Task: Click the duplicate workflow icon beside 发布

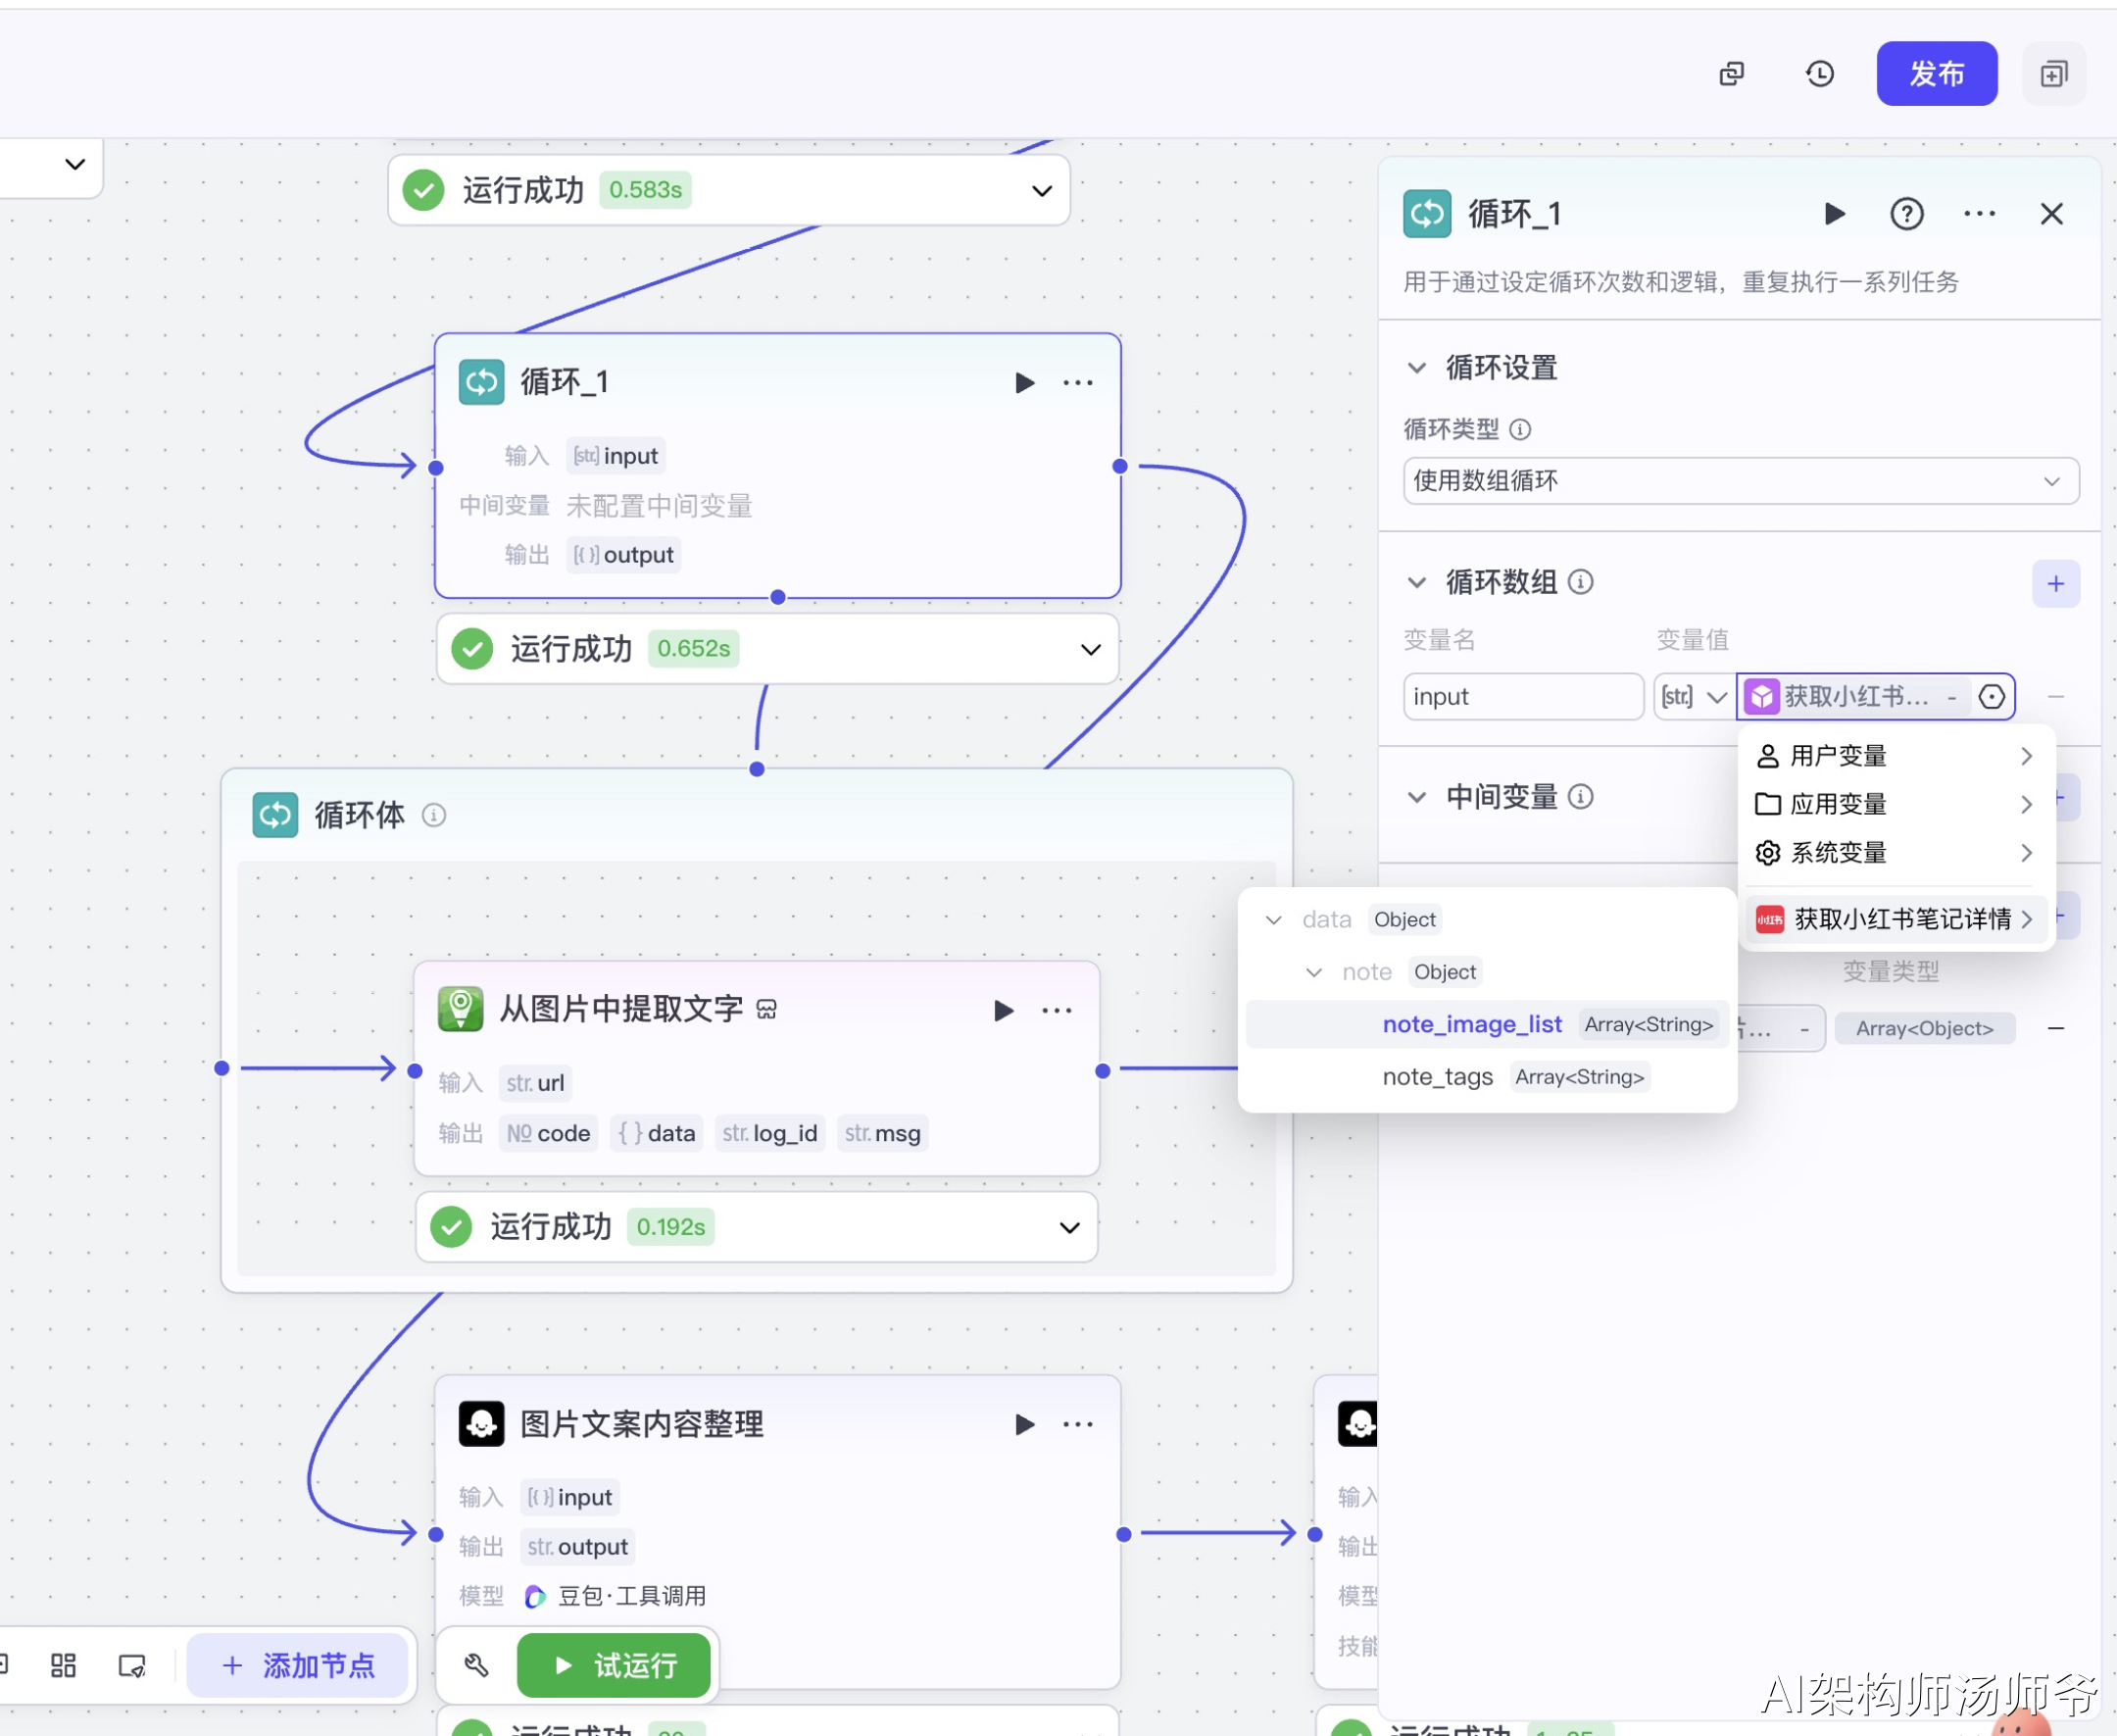Action: point(2053,74)
